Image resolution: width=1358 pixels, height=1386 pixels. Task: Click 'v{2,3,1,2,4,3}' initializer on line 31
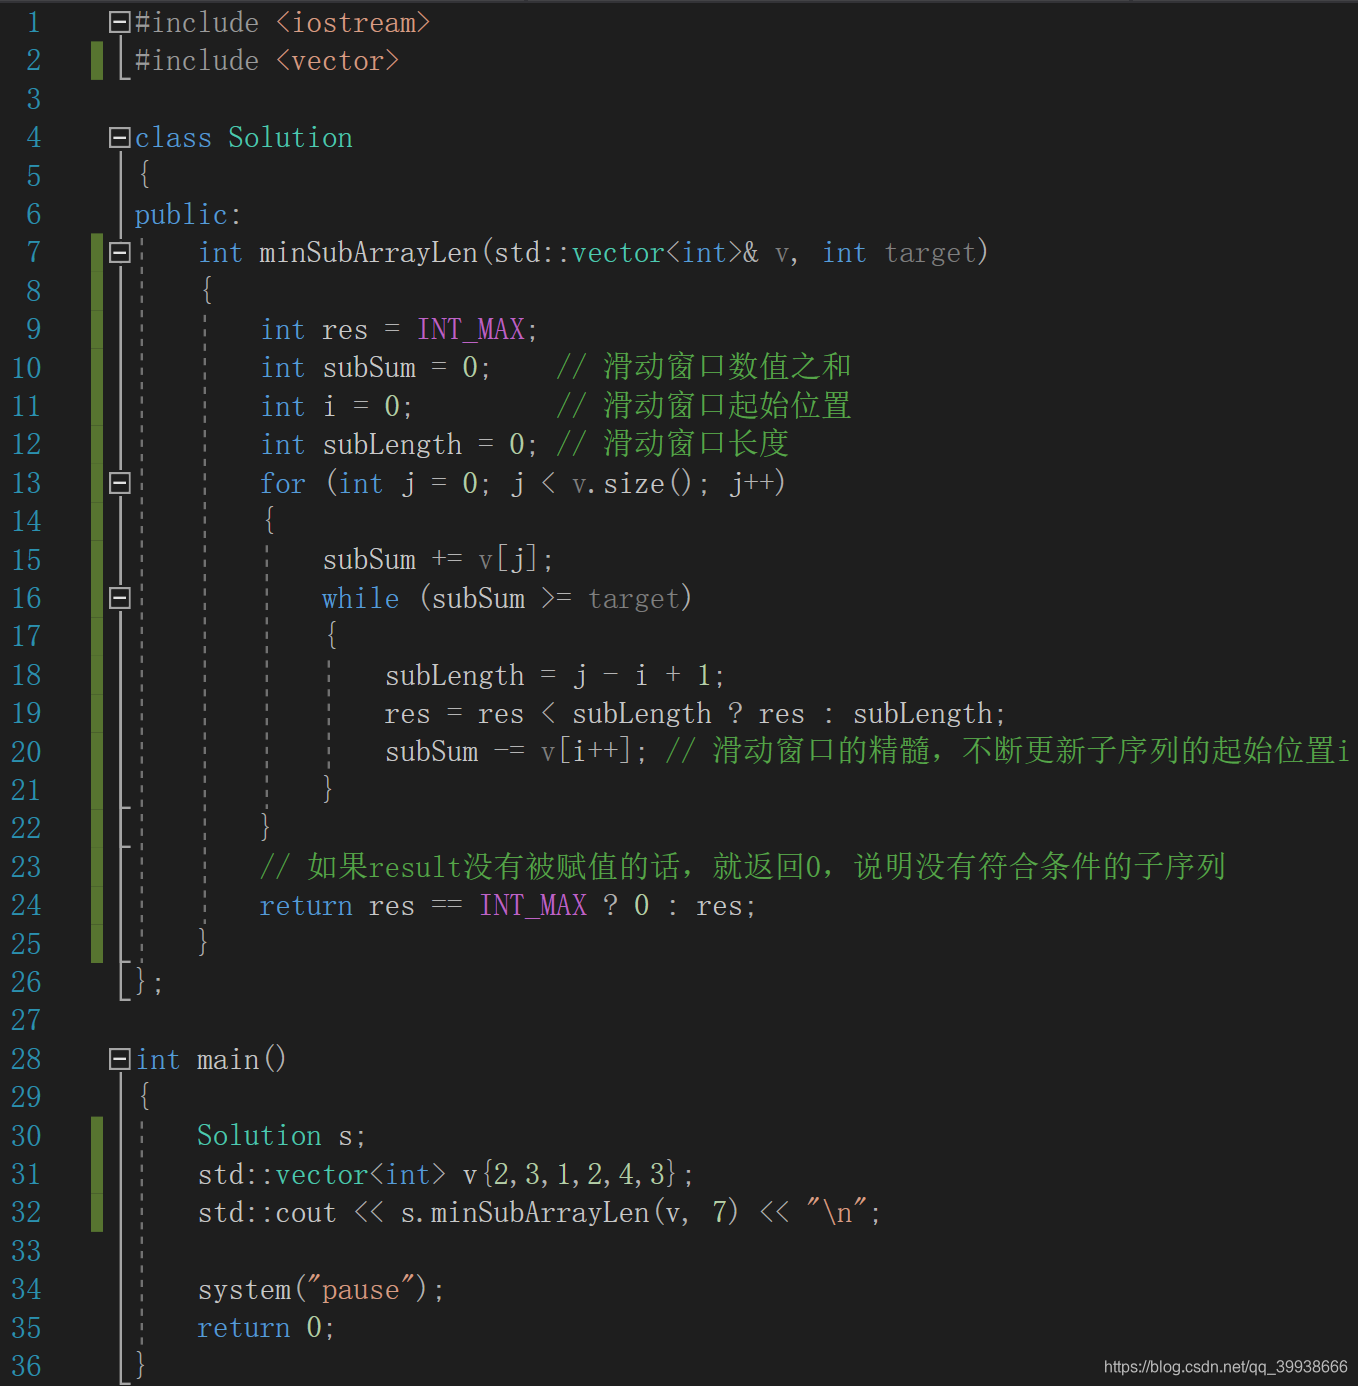570,1174
